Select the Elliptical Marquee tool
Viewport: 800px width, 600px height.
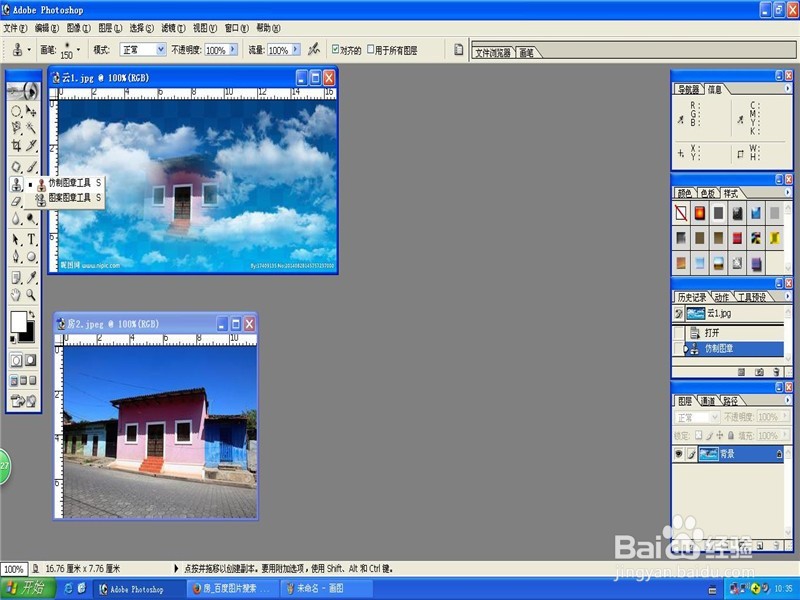click(16, 111)
